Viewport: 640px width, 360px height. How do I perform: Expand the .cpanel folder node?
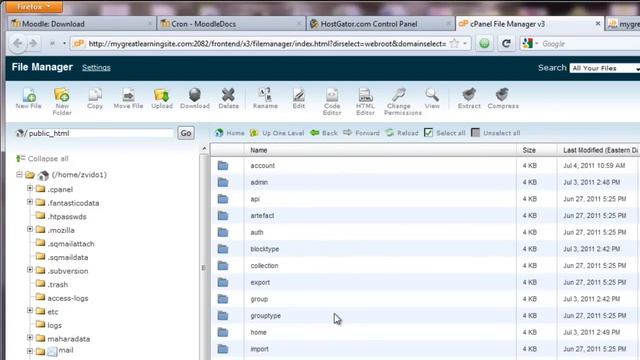click(30, 188)
